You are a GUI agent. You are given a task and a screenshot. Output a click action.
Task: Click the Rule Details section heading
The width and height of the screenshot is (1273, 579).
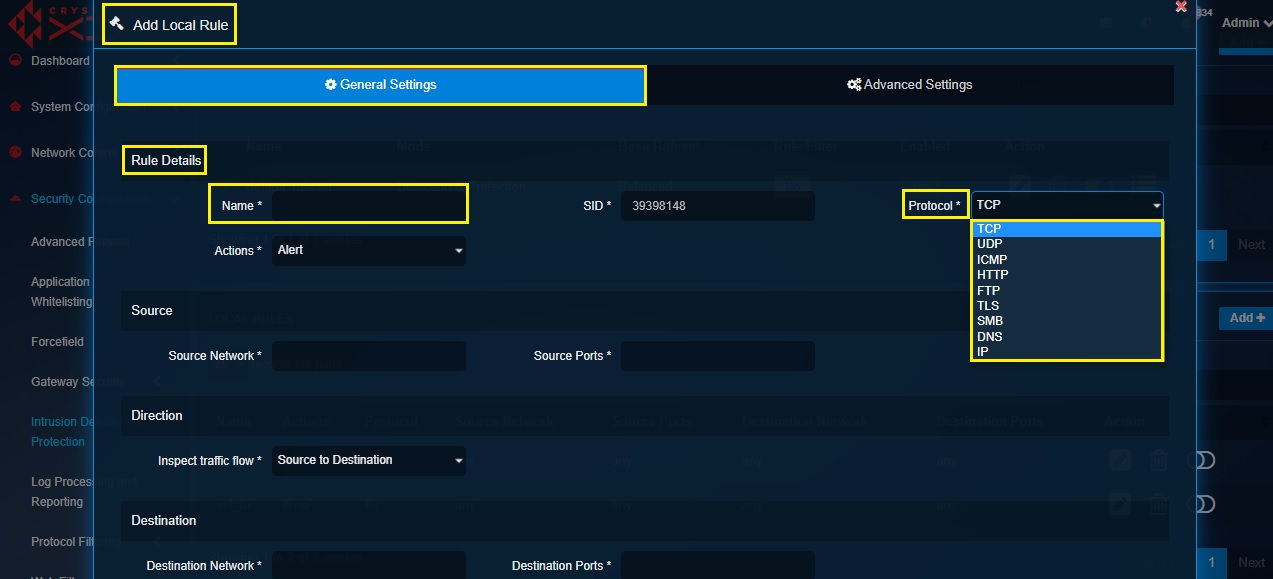point(166,160)
